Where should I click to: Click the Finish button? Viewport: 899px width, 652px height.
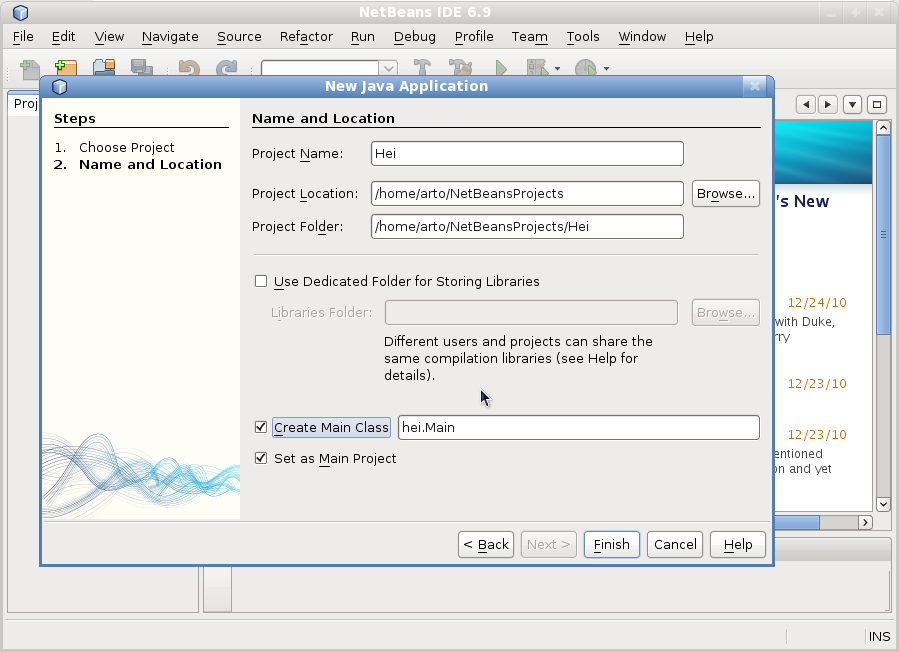(x=611, y=544)
